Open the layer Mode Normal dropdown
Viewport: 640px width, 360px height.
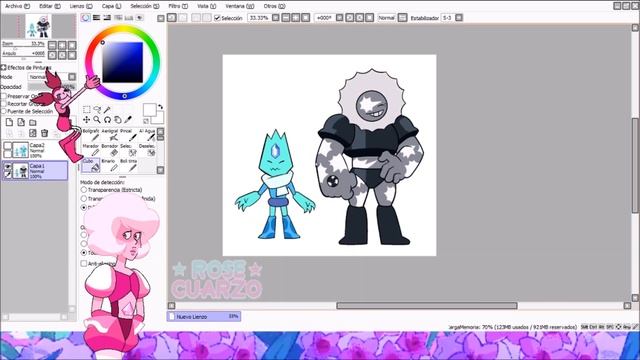pyautogui.click(x=72, y=77)
